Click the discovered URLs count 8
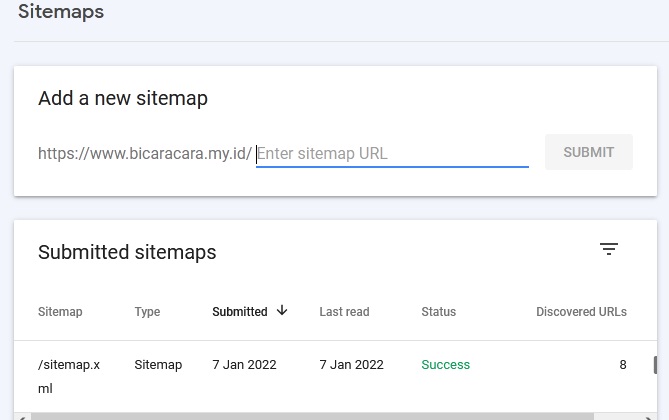 point(623,365)
